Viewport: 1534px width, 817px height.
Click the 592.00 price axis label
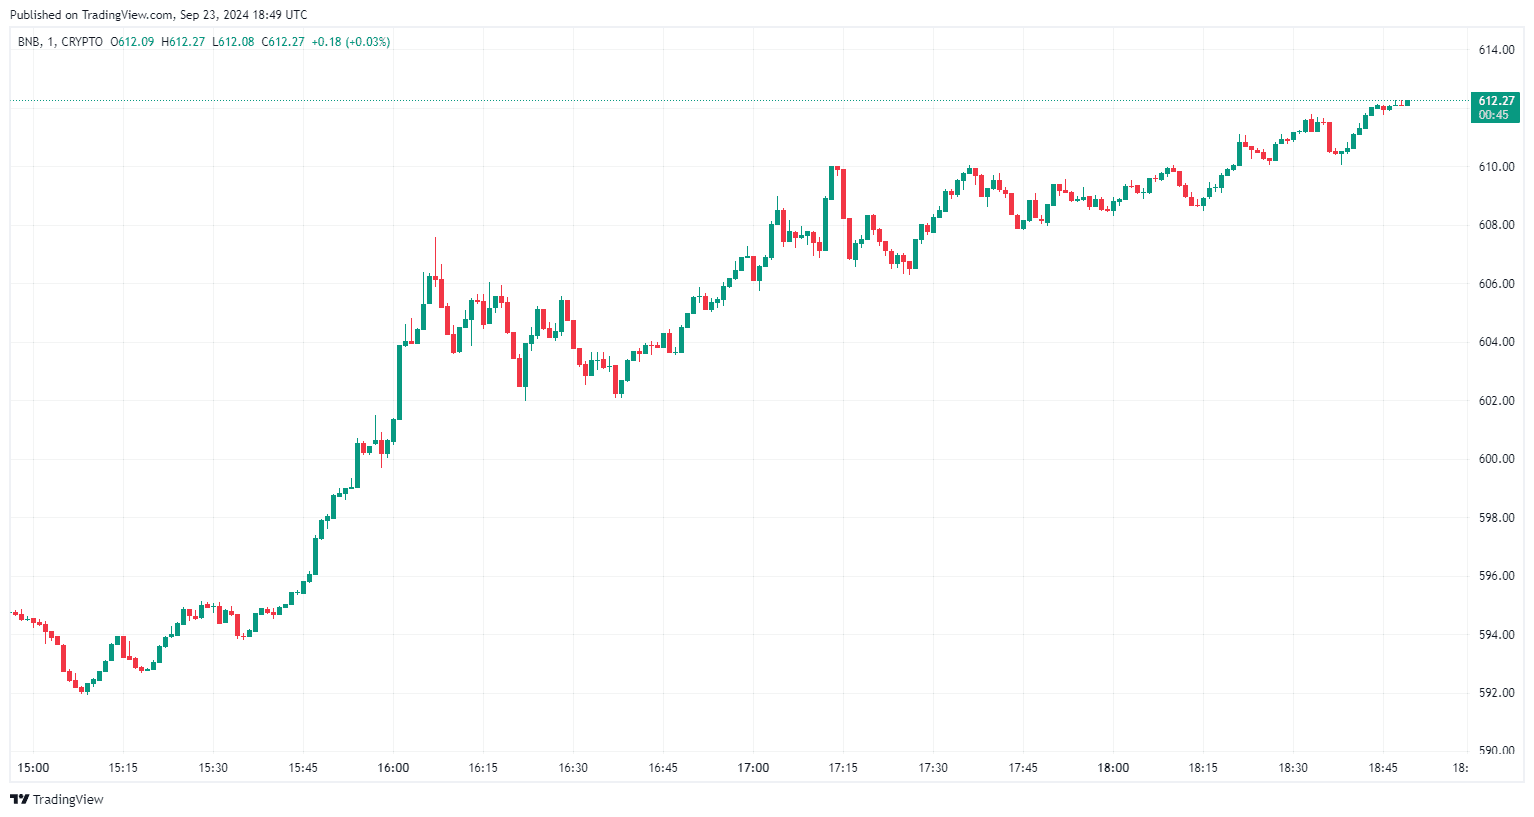[x=1496, y=693]
